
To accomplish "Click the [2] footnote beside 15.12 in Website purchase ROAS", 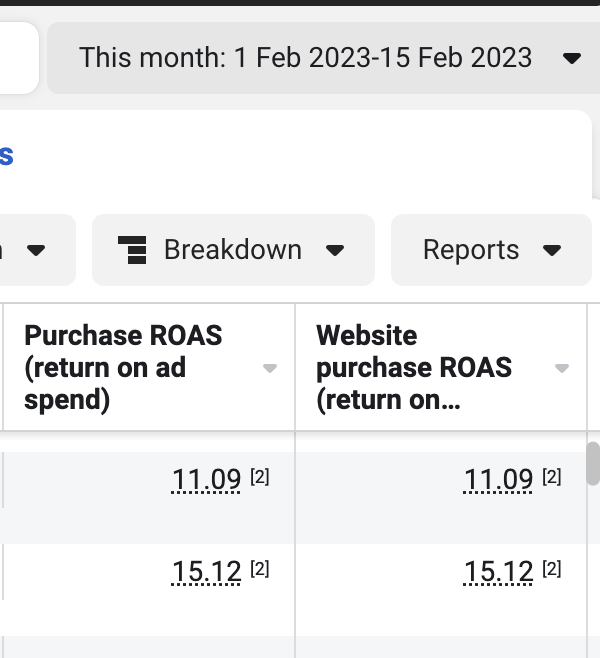I will coord(552,569).
